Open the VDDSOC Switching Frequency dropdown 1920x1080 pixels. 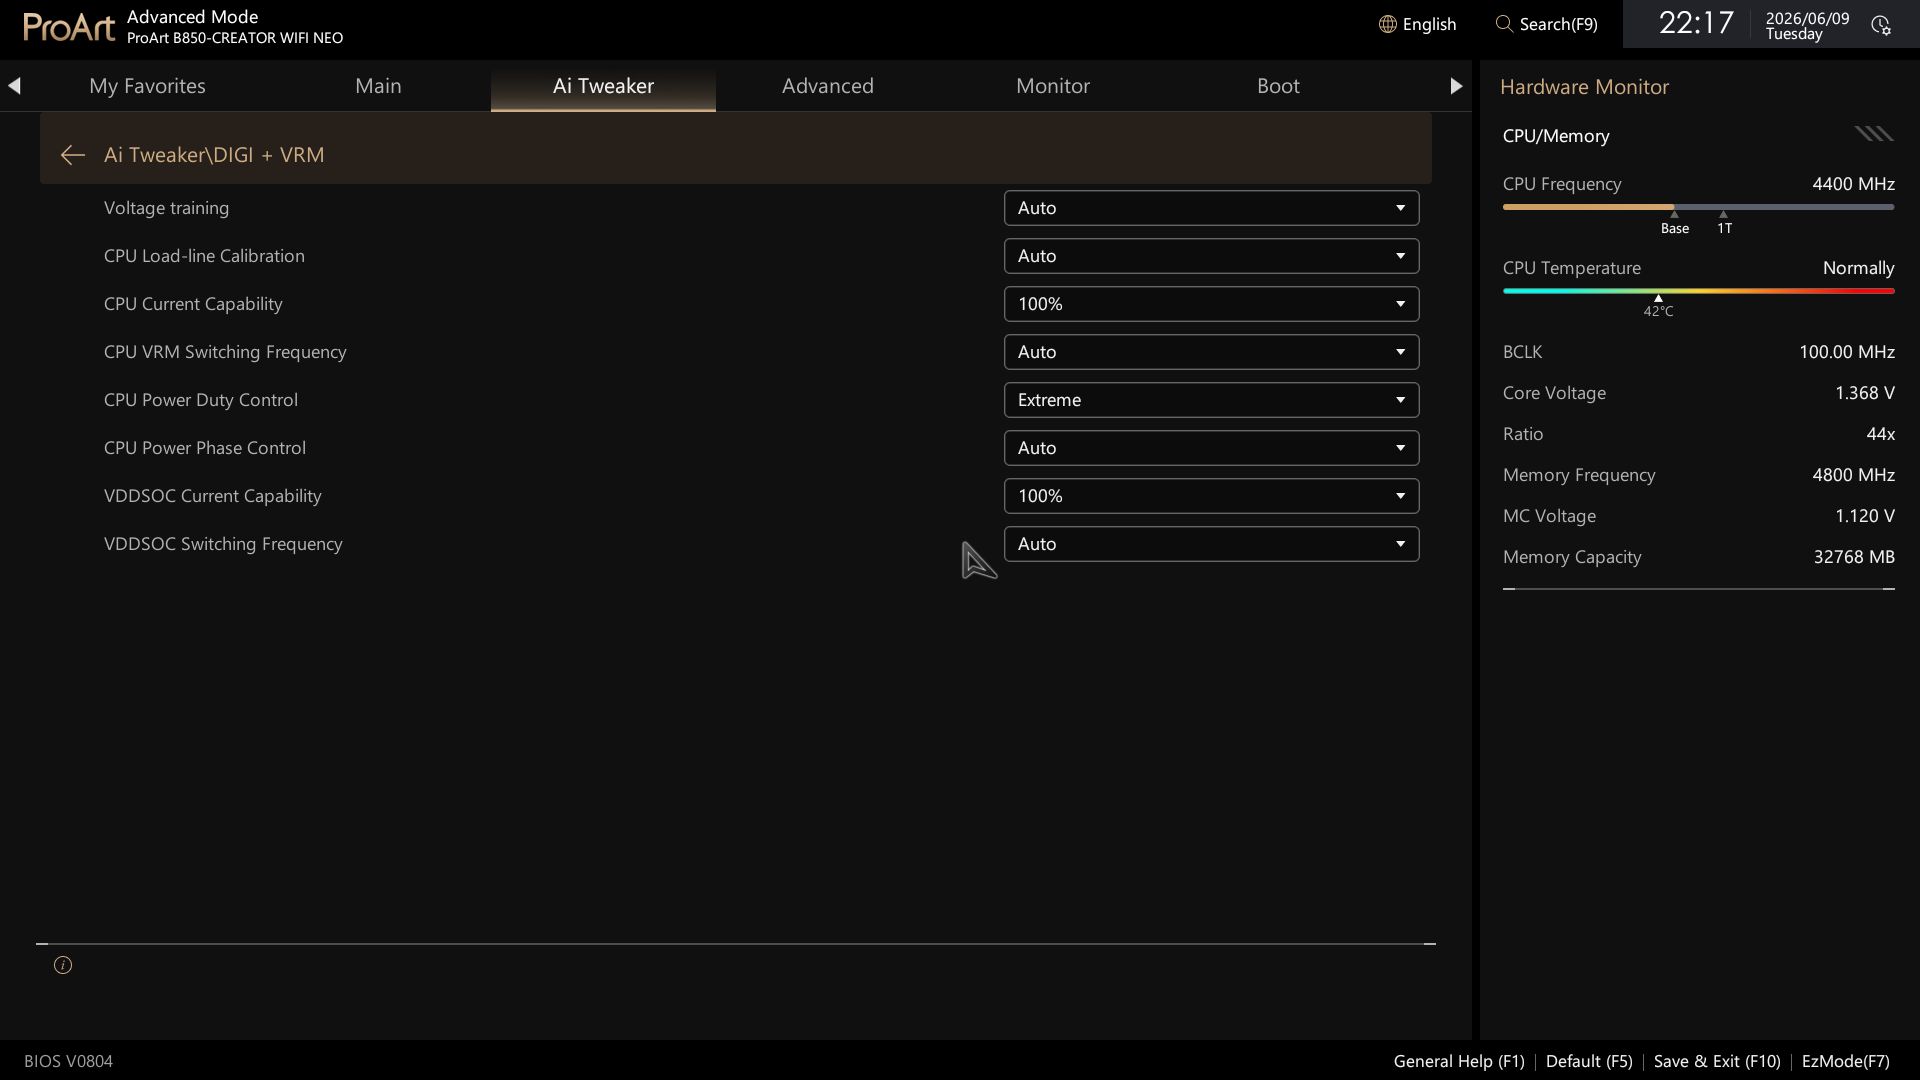tap(1211, 544)
